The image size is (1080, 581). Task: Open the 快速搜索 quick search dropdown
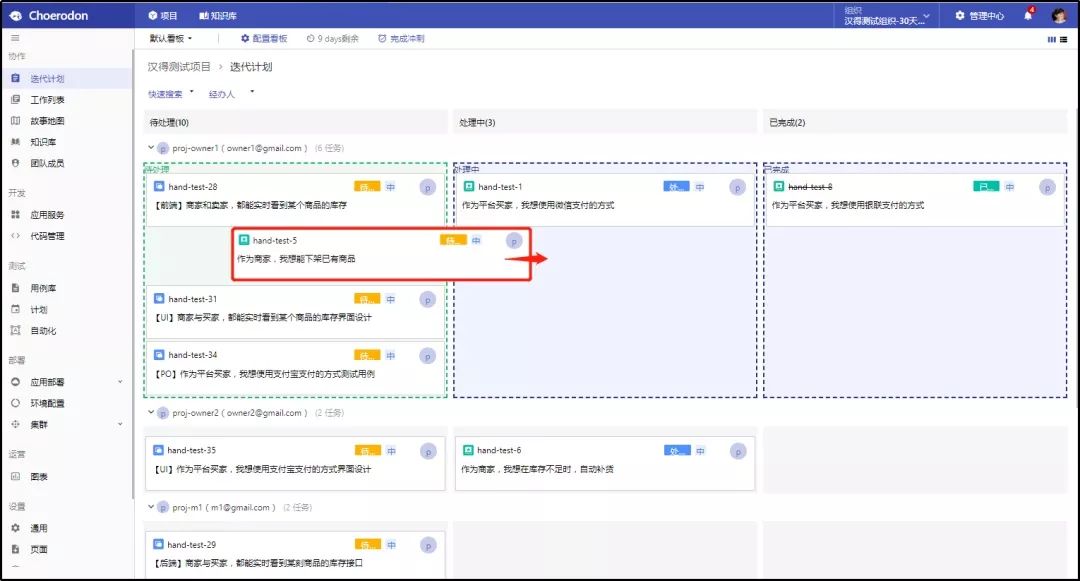171,94
